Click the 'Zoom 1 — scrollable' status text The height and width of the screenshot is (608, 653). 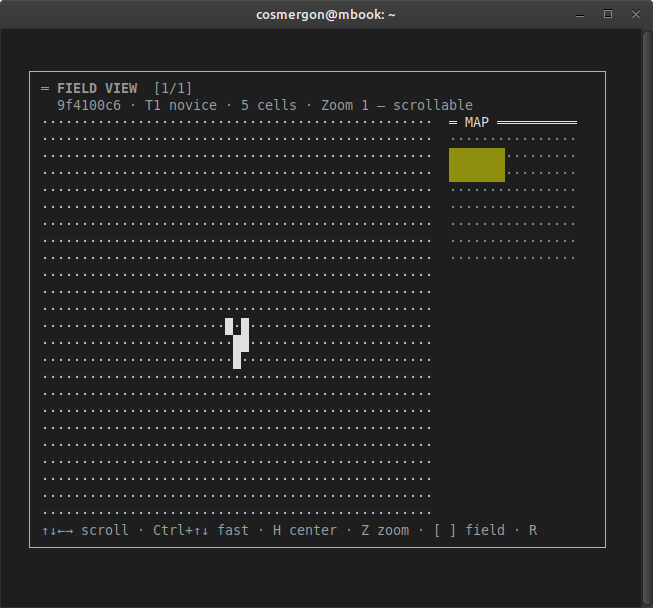(397, 105)
